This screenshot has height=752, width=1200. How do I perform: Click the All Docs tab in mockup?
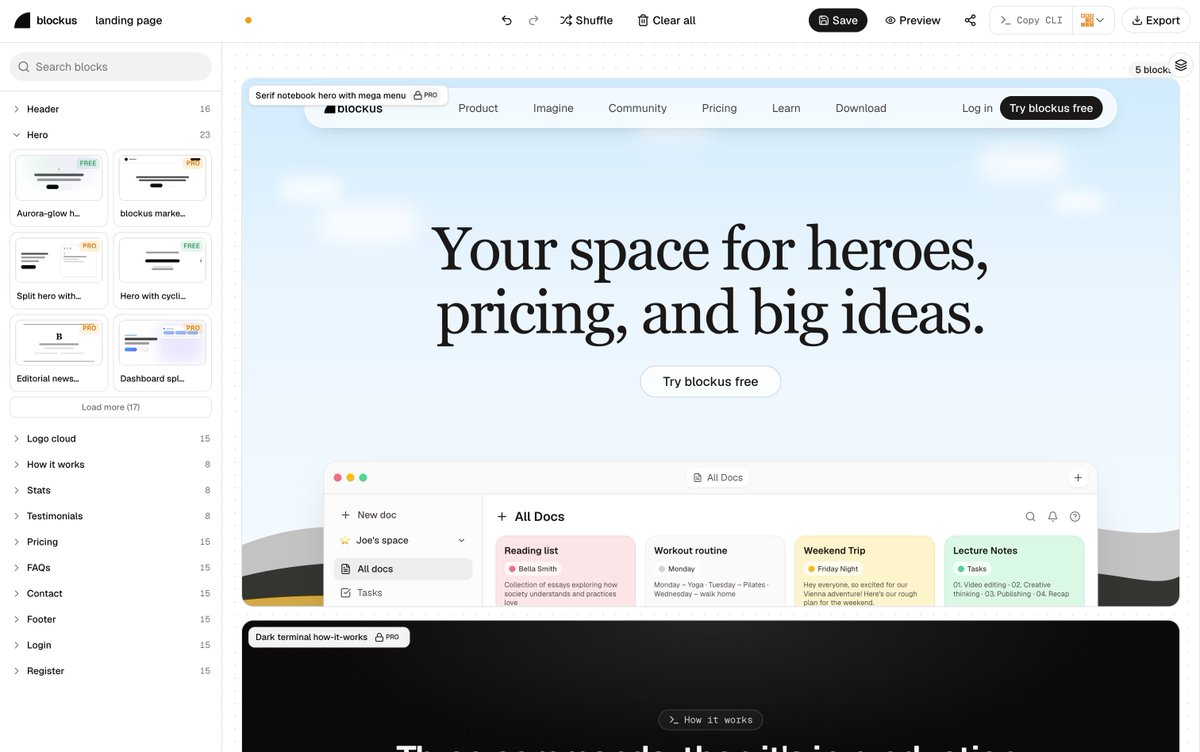718,478
